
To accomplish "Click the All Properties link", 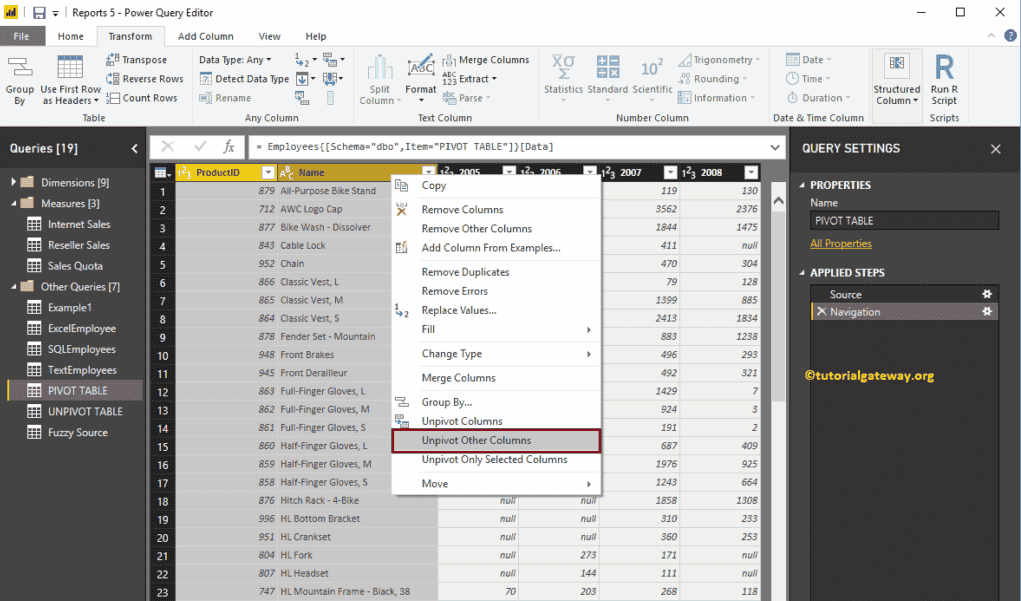I will [x=841, y=243].
